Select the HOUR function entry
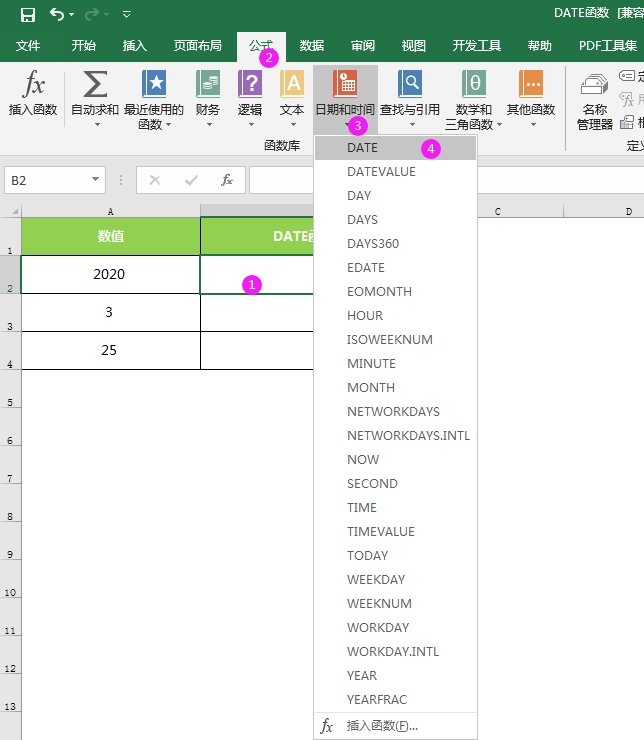 395,316
